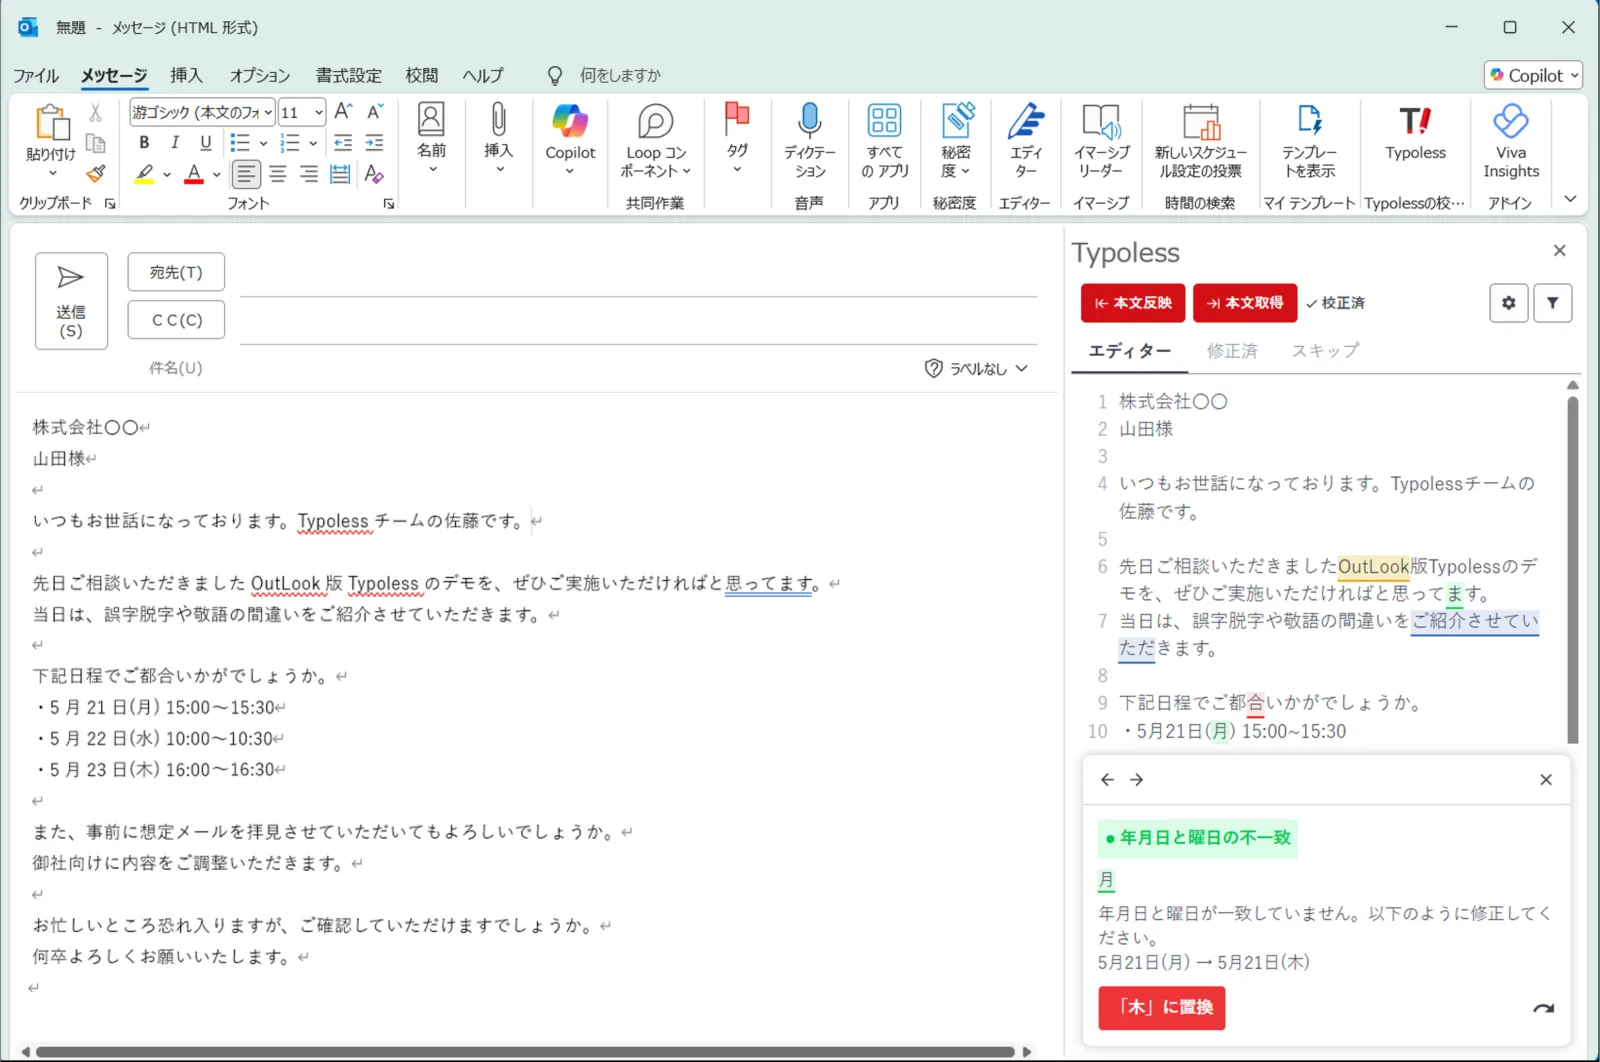
Task: Open new scheduling poll (新しいスケジュール設定の投票)
Action: (1200, 141)
